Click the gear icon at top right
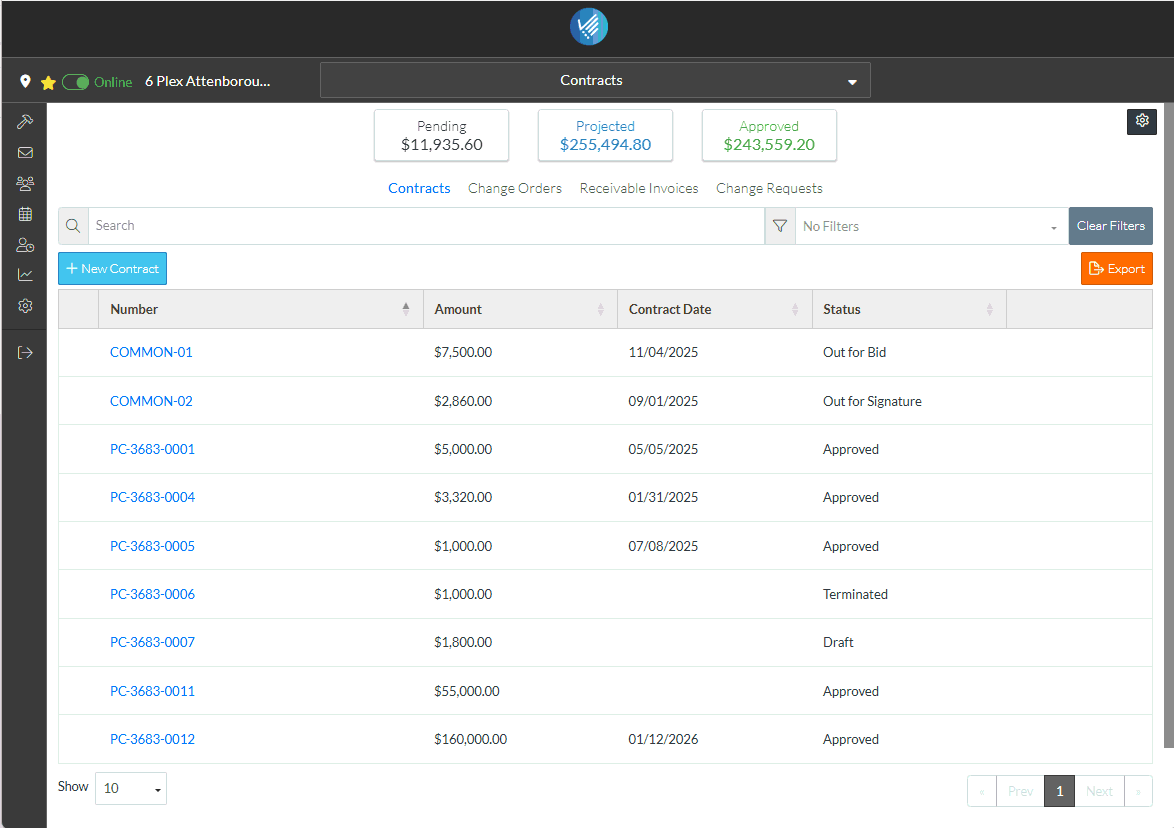This screenshot has width=1174, height=828. point(1142,121)
